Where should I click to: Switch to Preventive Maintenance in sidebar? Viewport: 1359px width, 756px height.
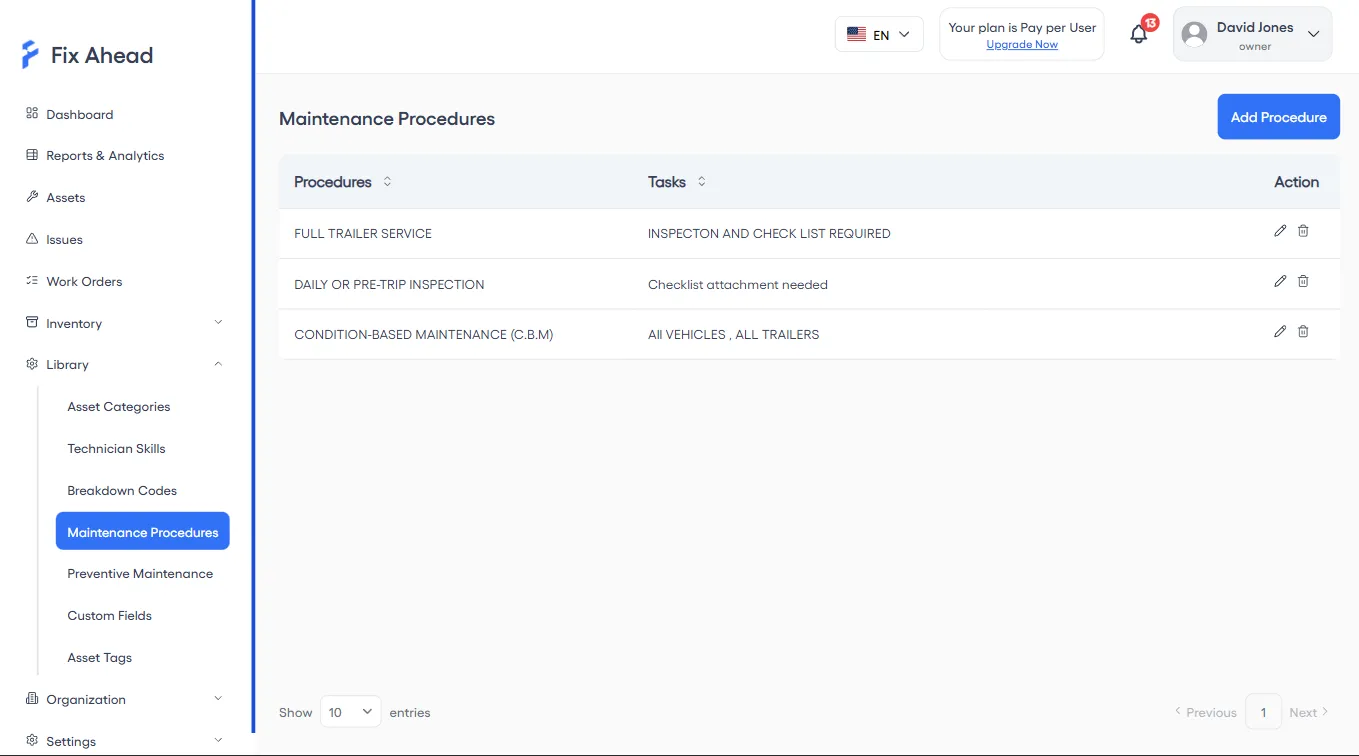pos(140,573)
